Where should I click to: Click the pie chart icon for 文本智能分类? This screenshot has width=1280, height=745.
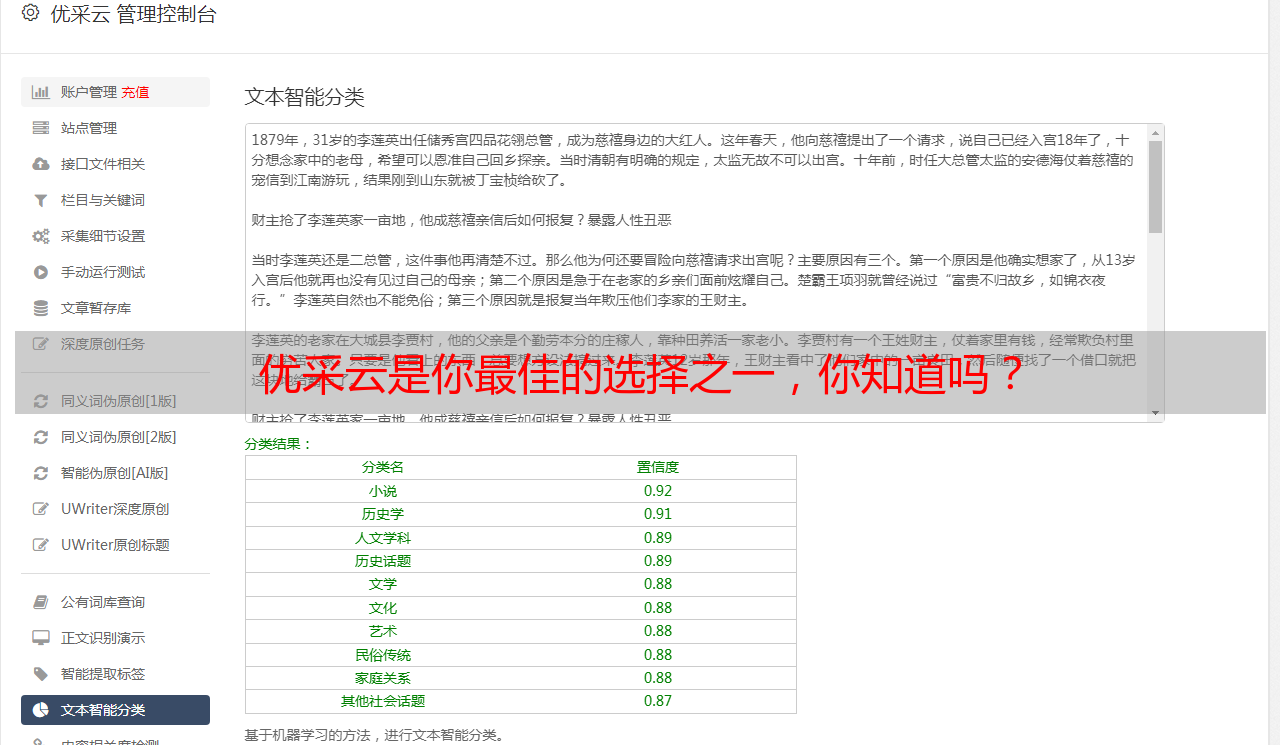pyautogui.click(x=41, y=710)
